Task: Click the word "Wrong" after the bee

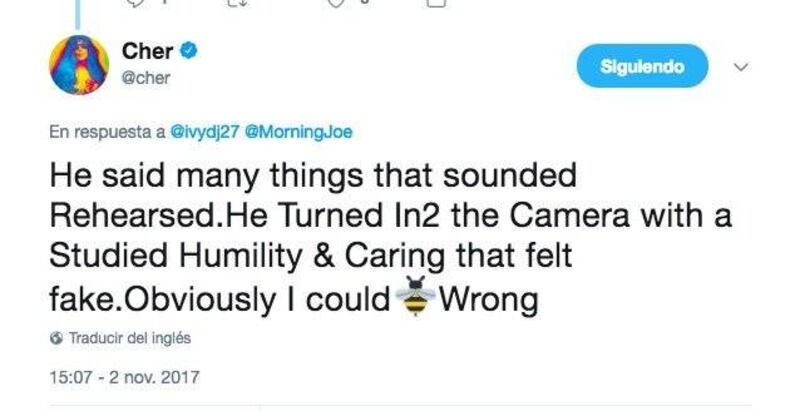Action: 491,299
